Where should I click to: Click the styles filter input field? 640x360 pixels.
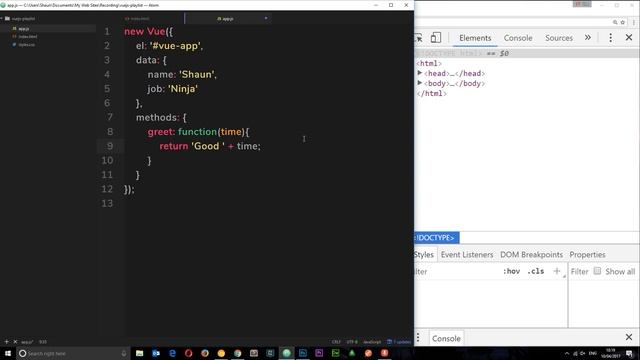click(x=455, y=271)
